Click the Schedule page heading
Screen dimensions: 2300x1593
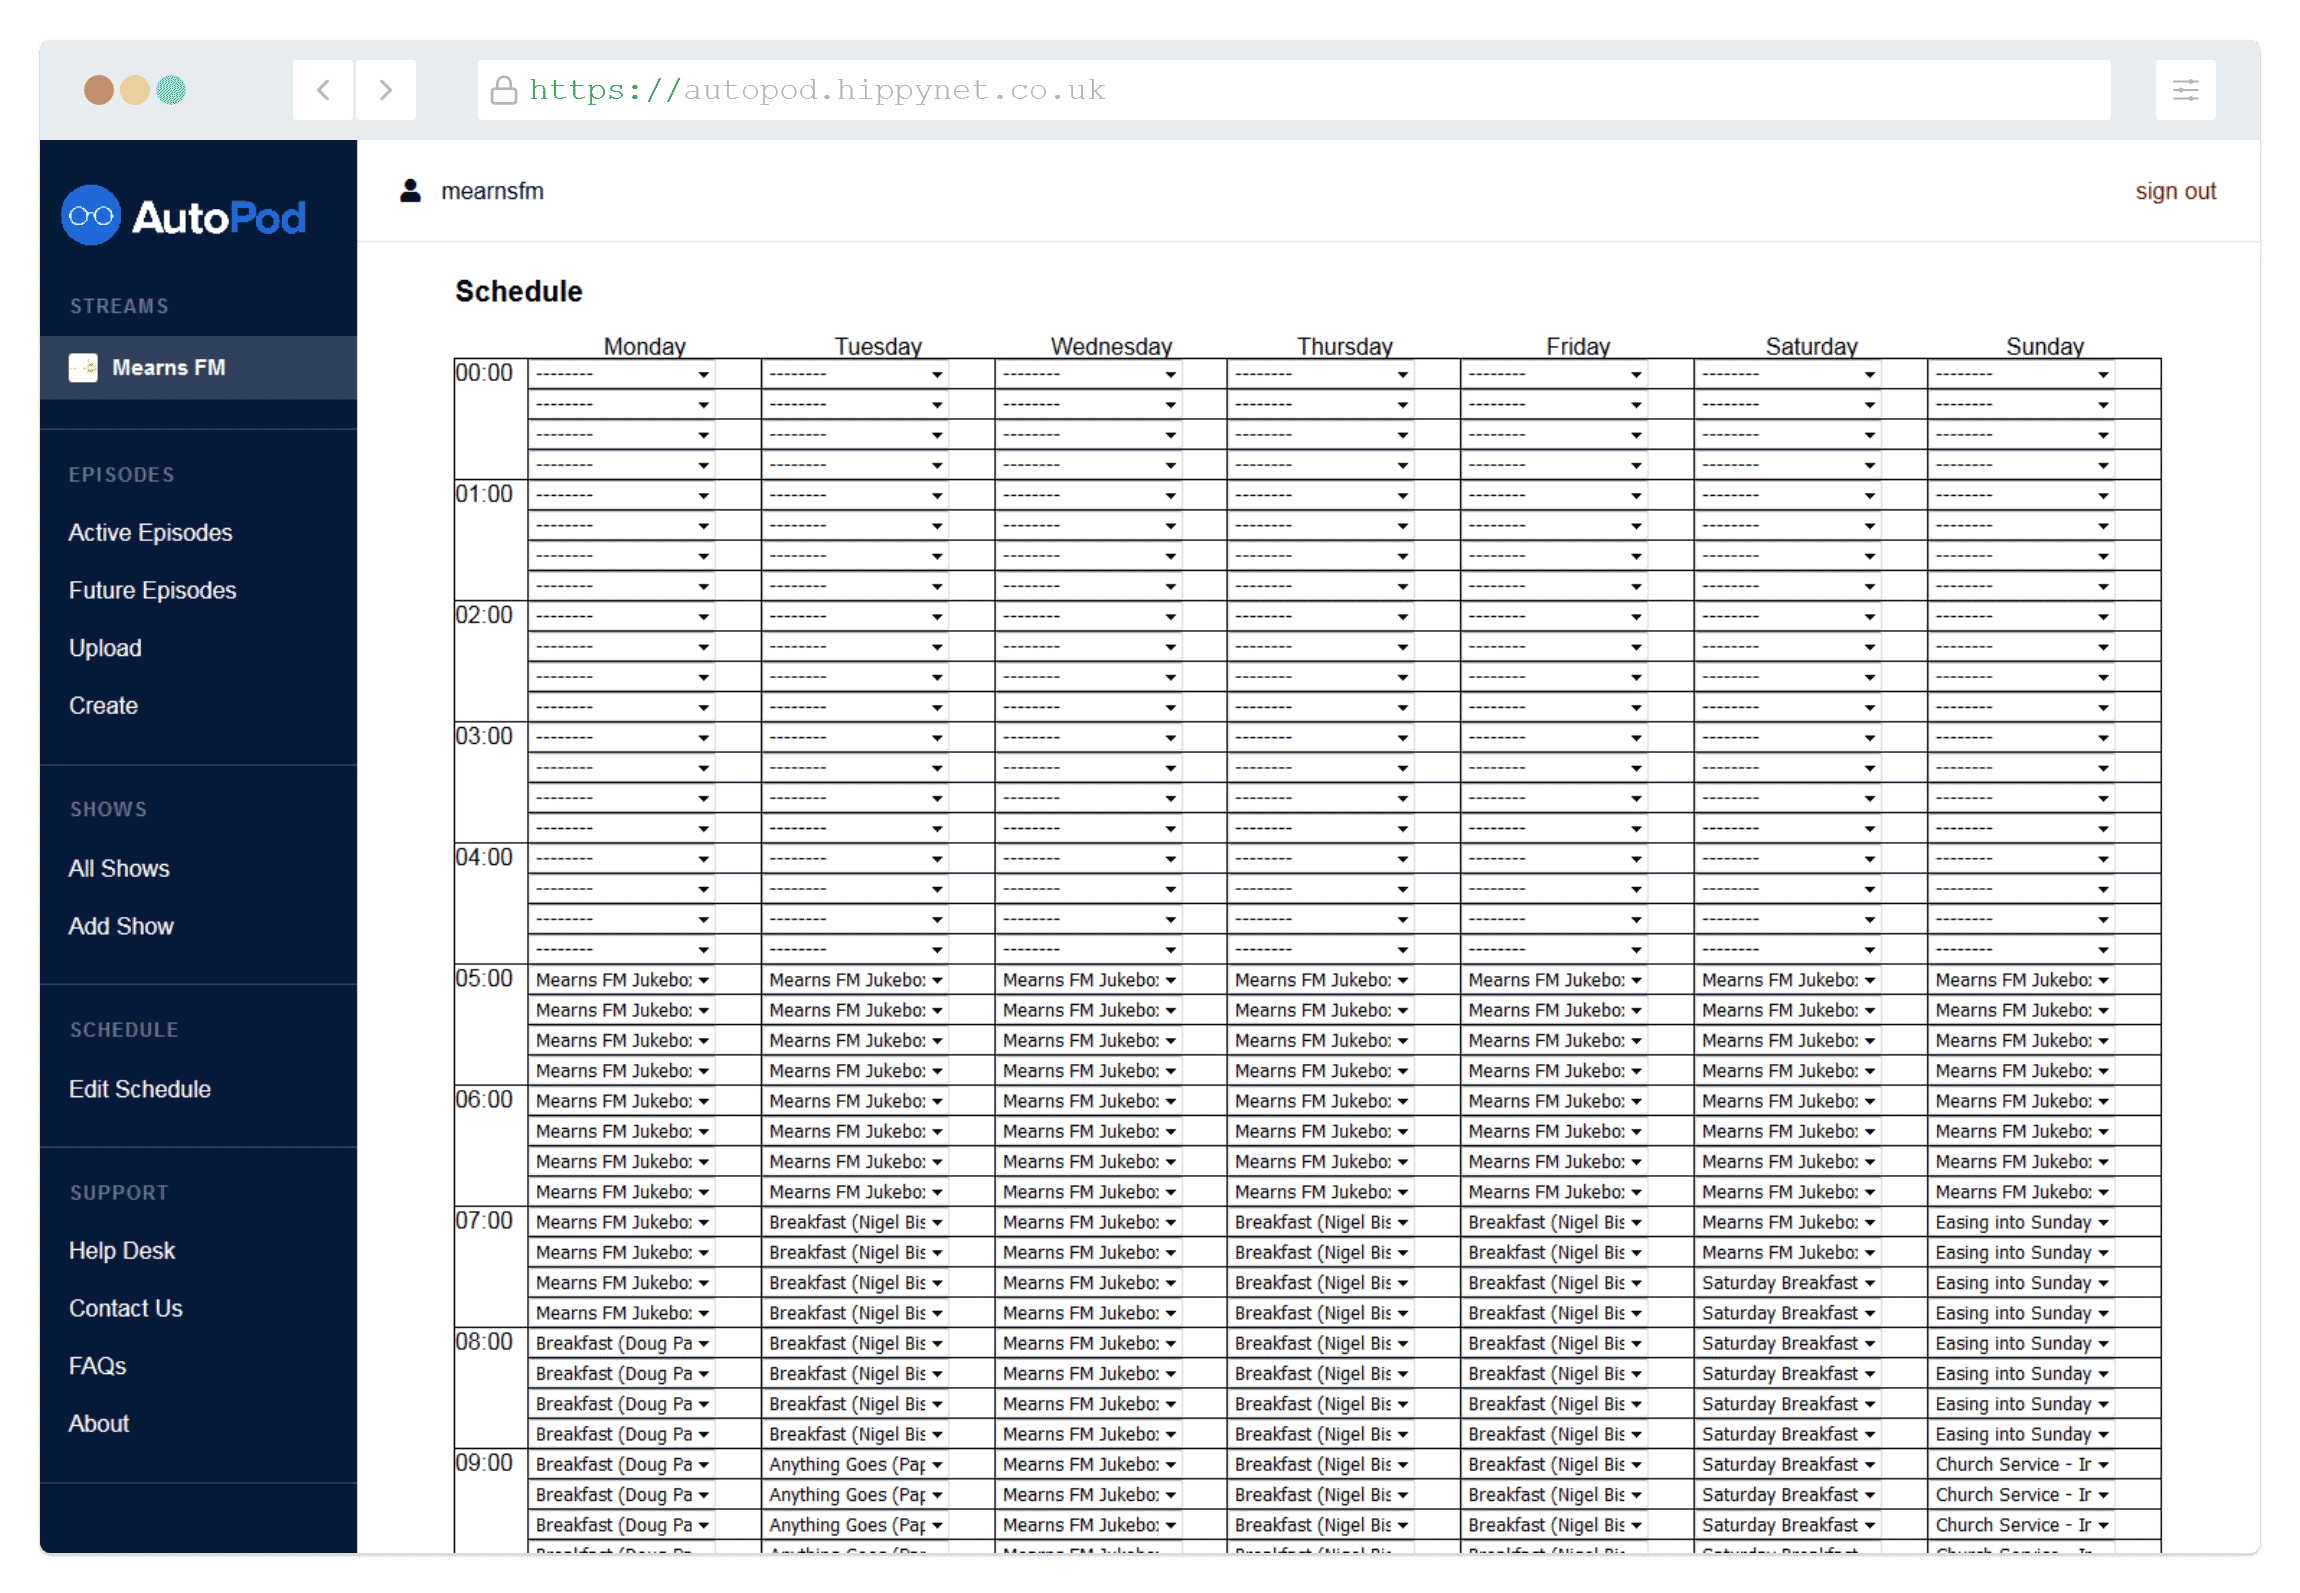518,291
